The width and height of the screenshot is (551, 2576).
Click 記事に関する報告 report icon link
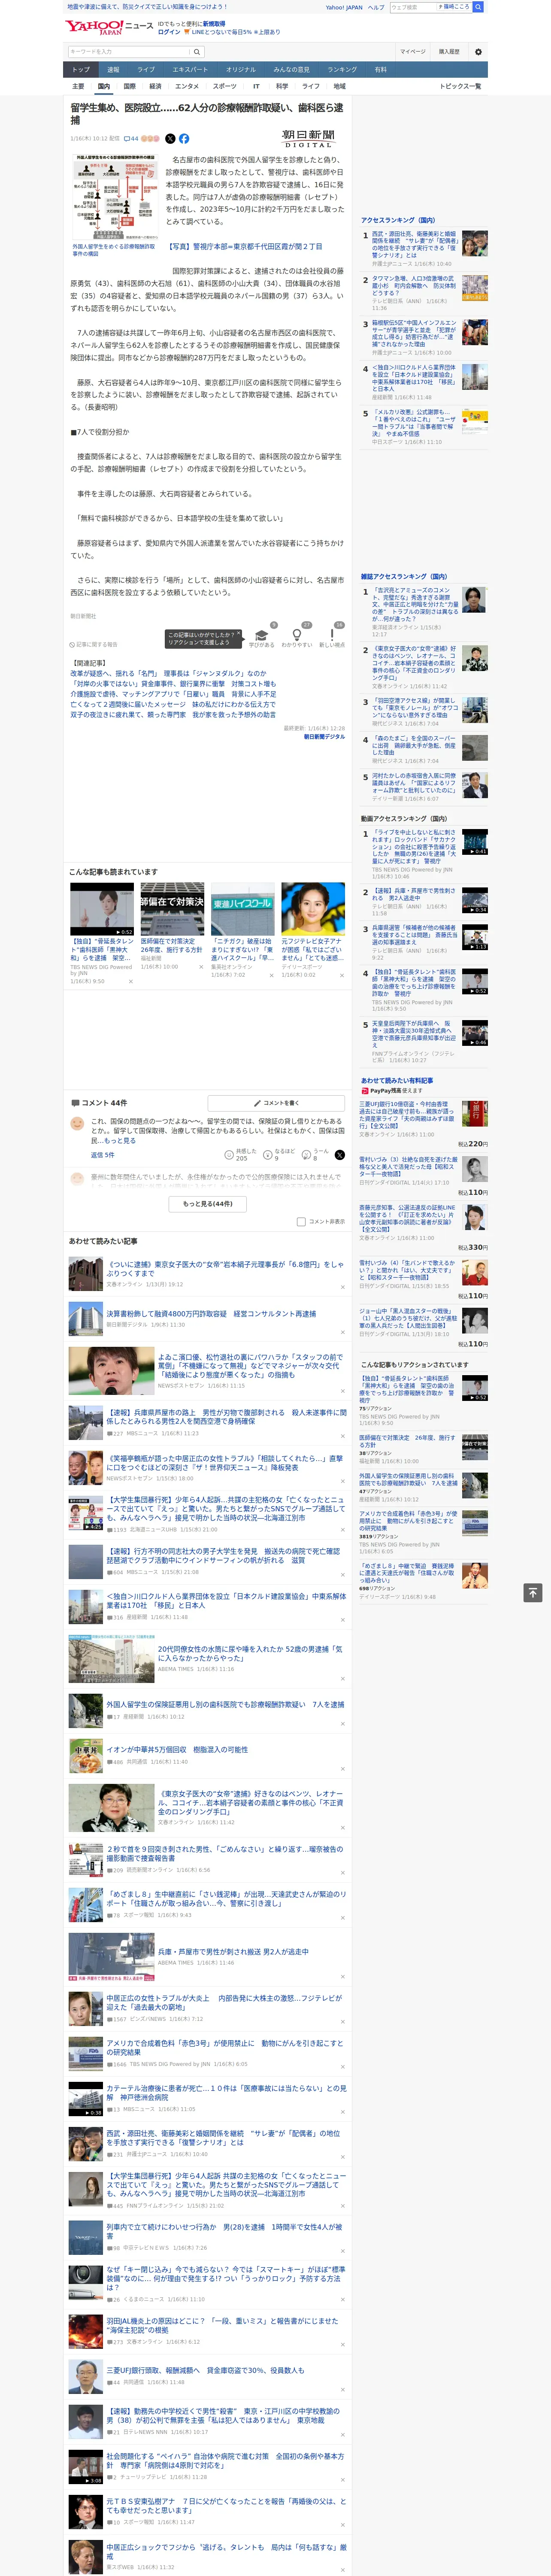[94, 644]
